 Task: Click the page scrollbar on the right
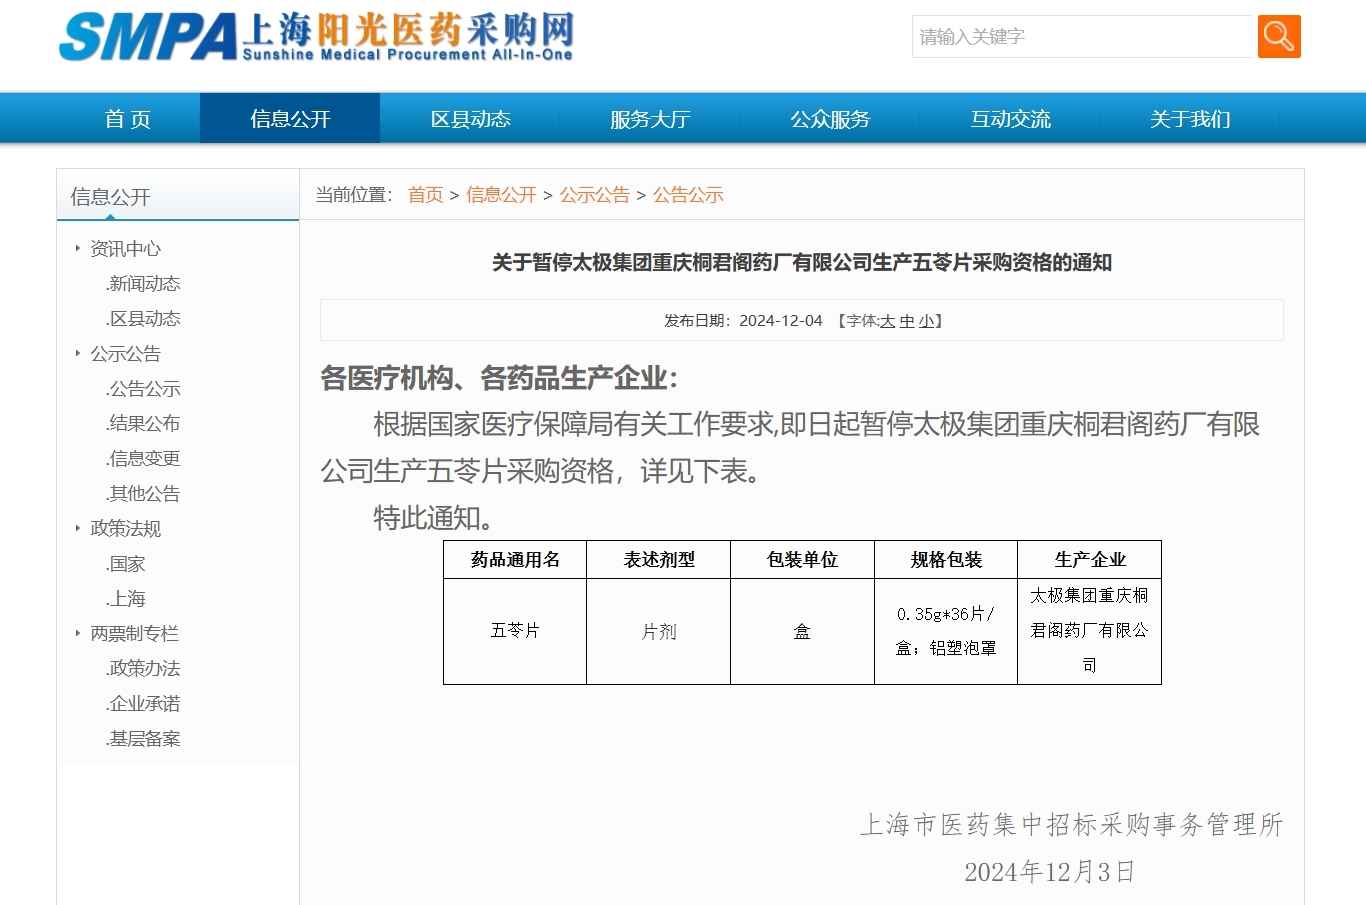[x=1359, y=450]
